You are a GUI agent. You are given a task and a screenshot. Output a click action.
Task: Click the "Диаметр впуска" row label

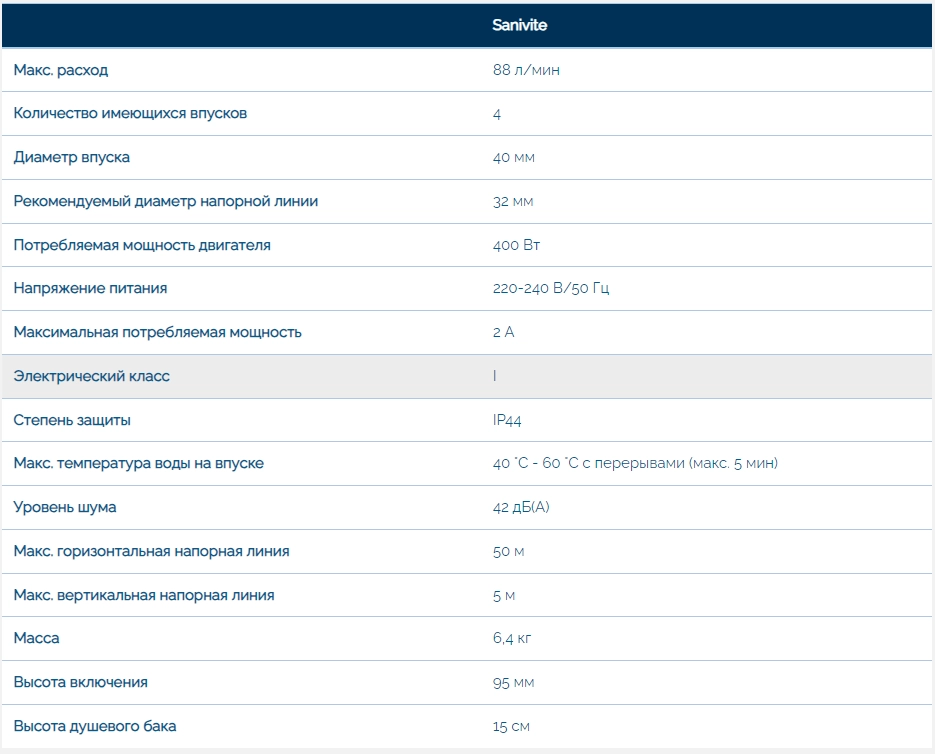coord(71,157)
